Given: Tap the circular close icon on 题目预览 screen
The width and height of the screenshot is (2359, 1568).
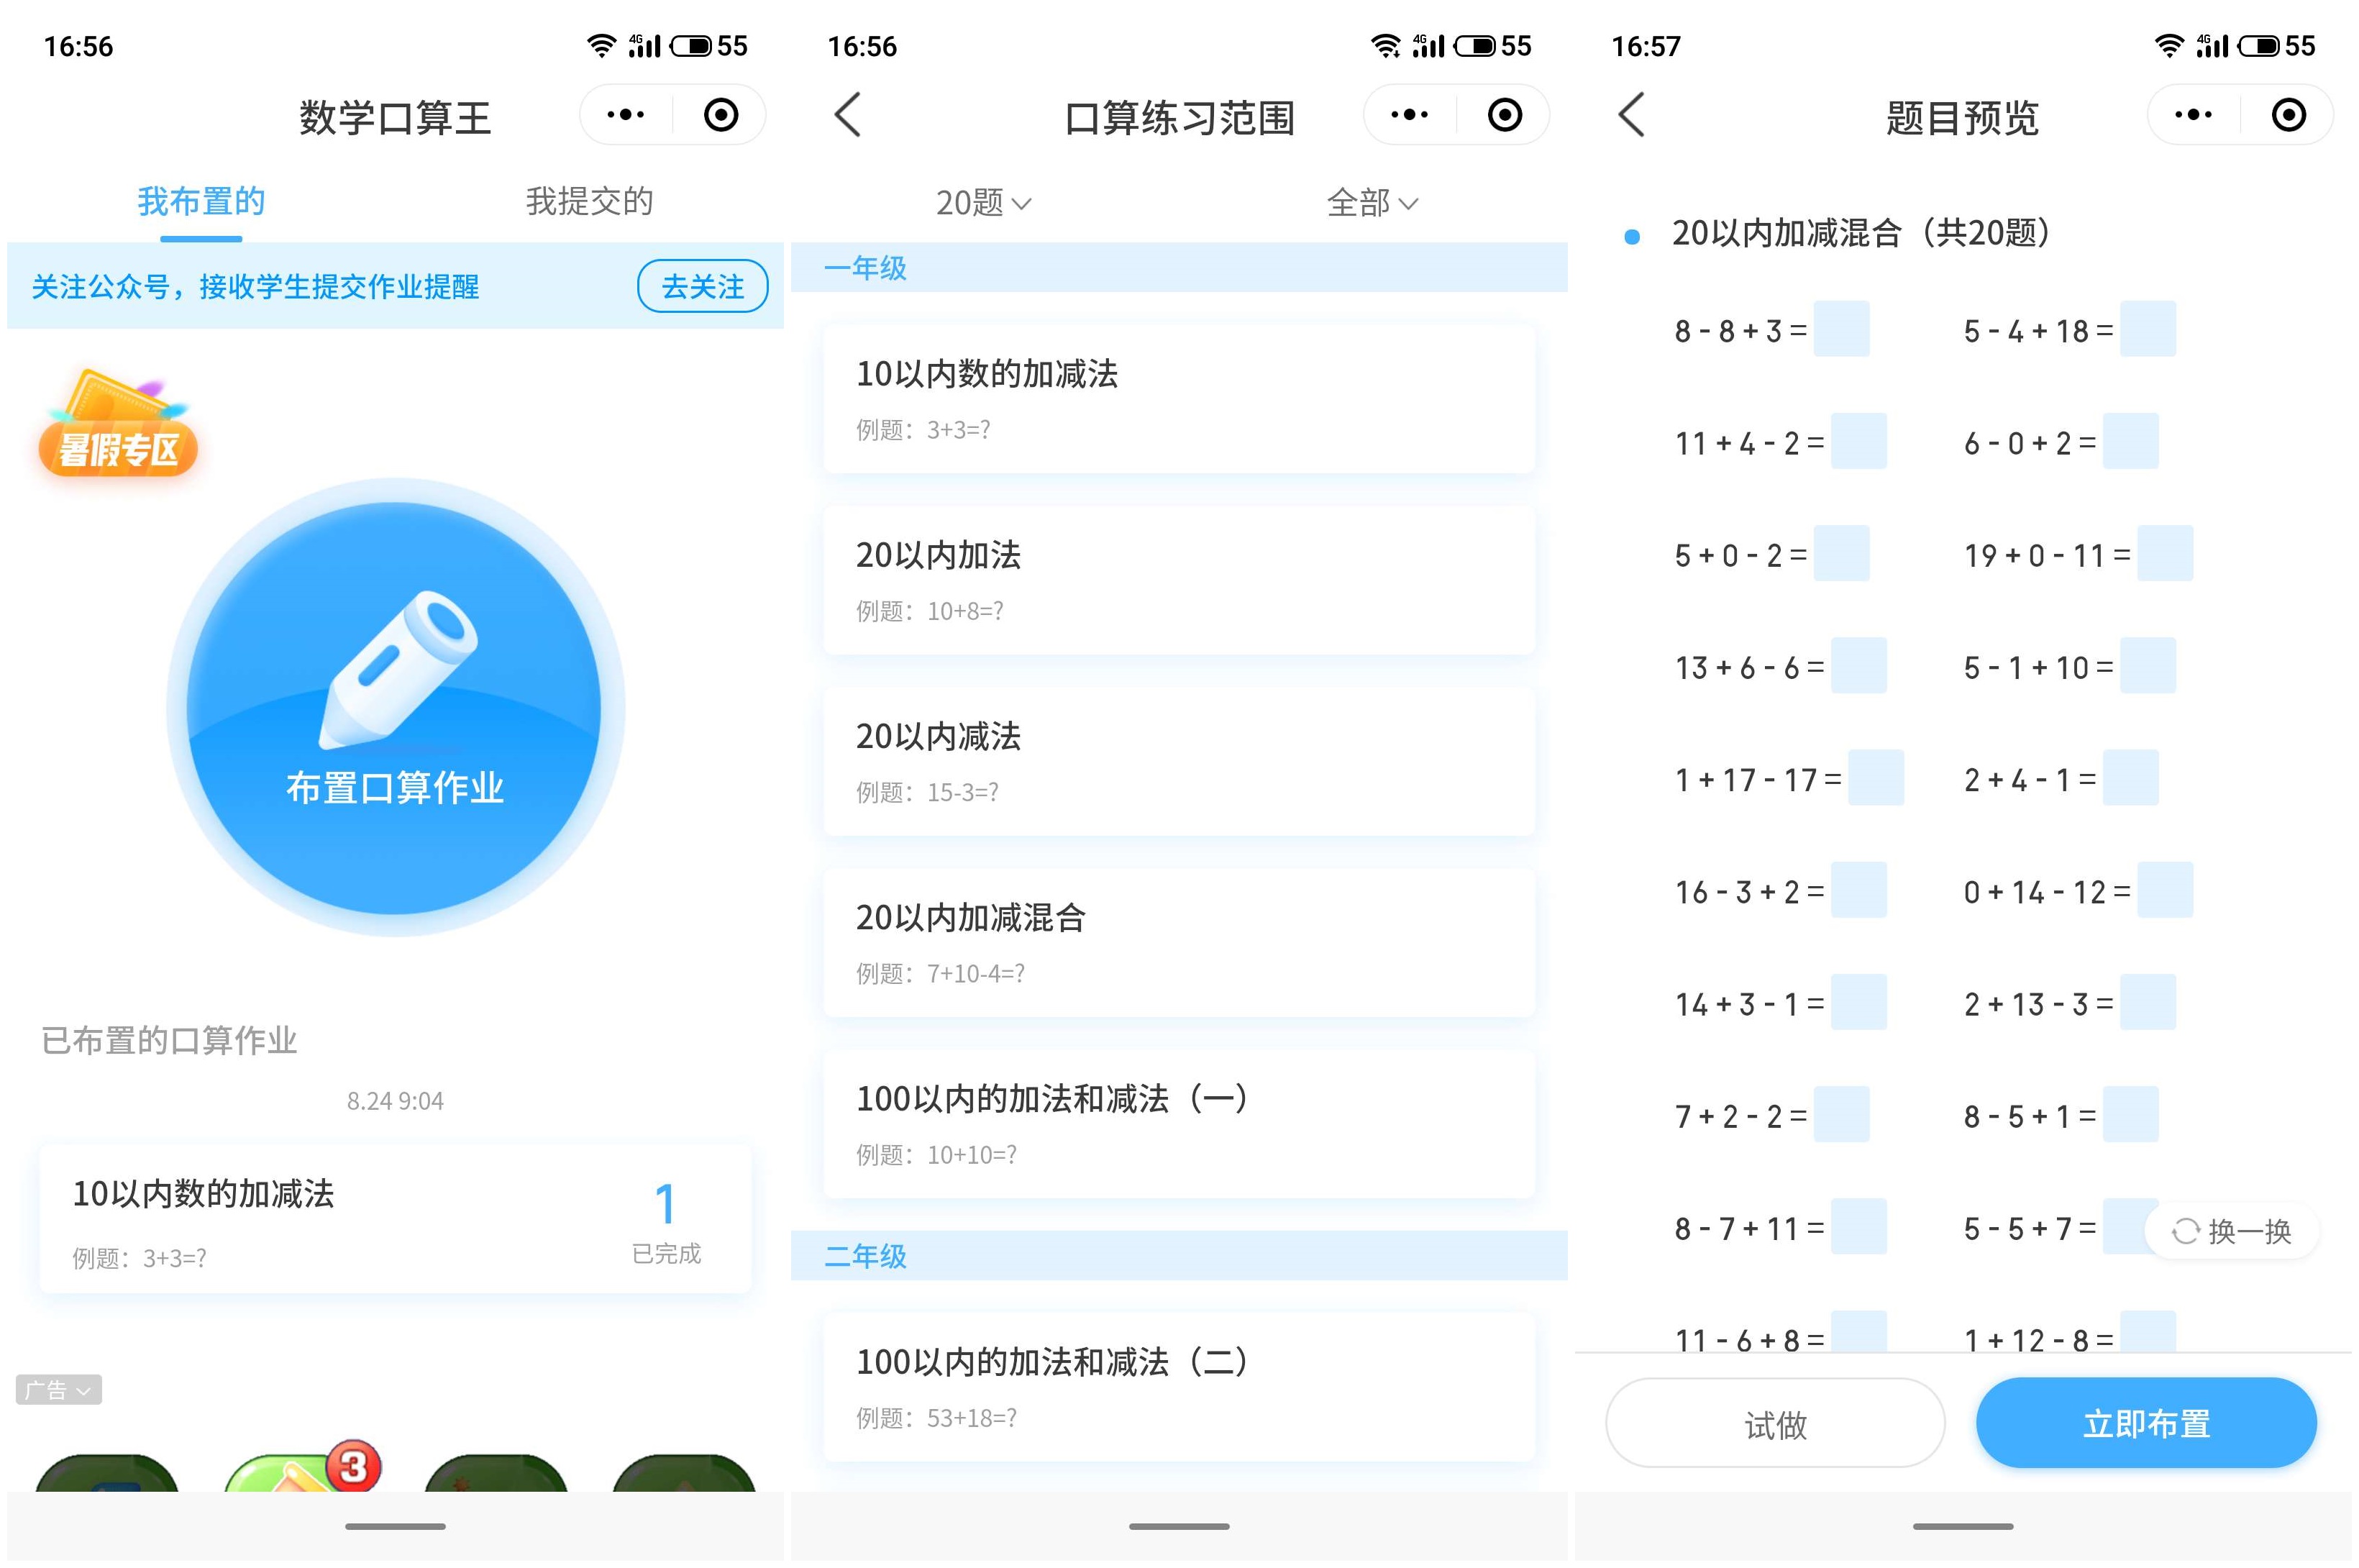Looking at the screenshot, I should click(2288, 115).
